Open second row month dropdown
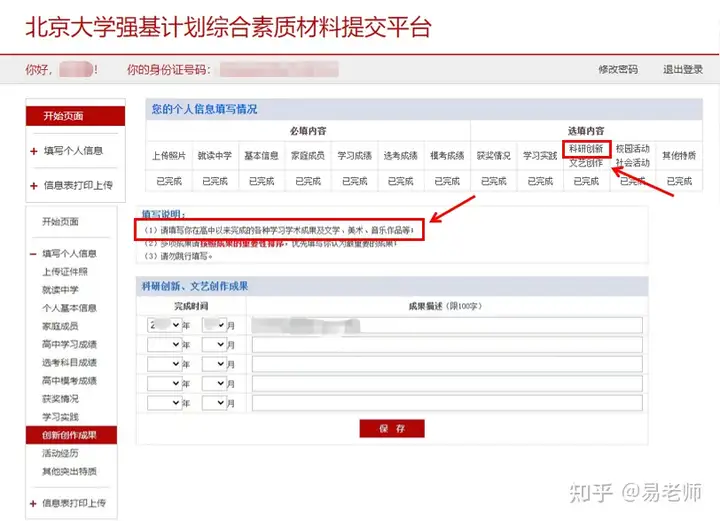Image resolution: width=720 pixels, height=521 pixels. (214, 344)
